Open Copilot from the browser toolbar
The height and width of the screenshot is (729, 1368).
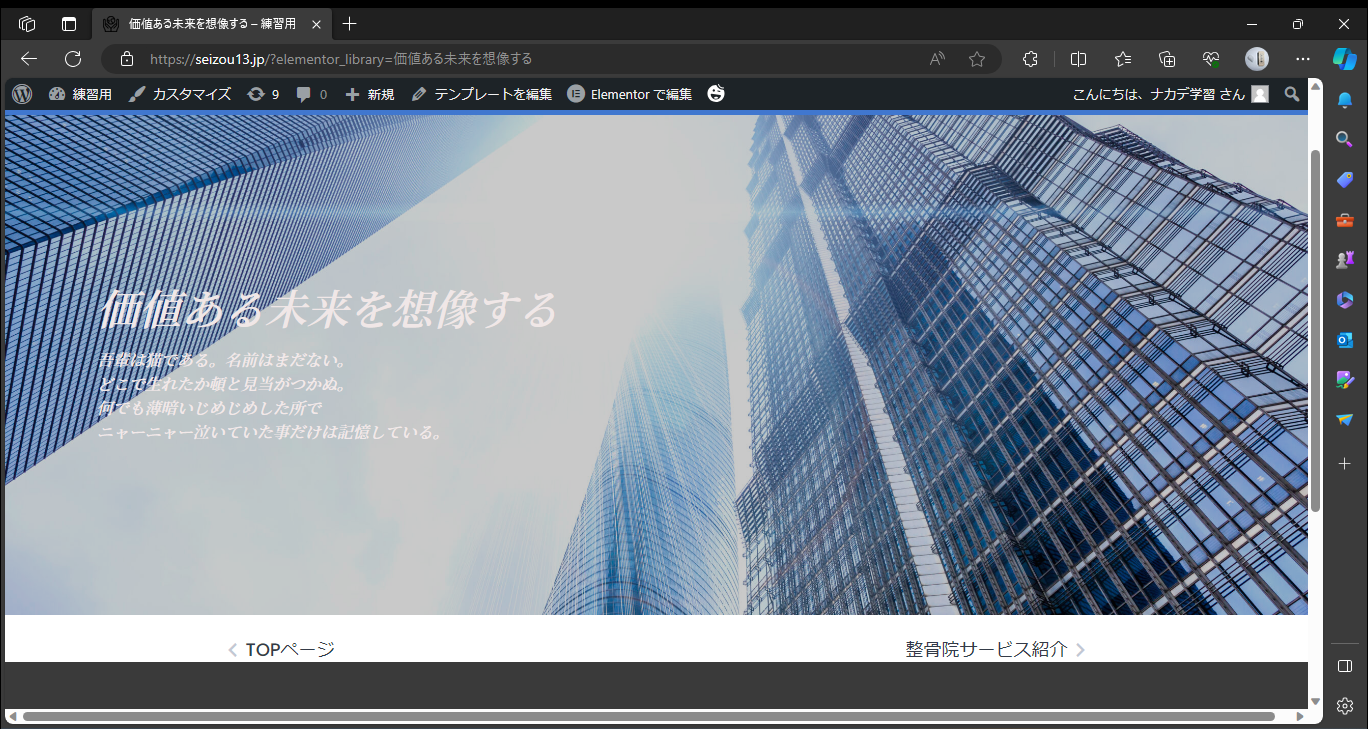[1345, 59]
